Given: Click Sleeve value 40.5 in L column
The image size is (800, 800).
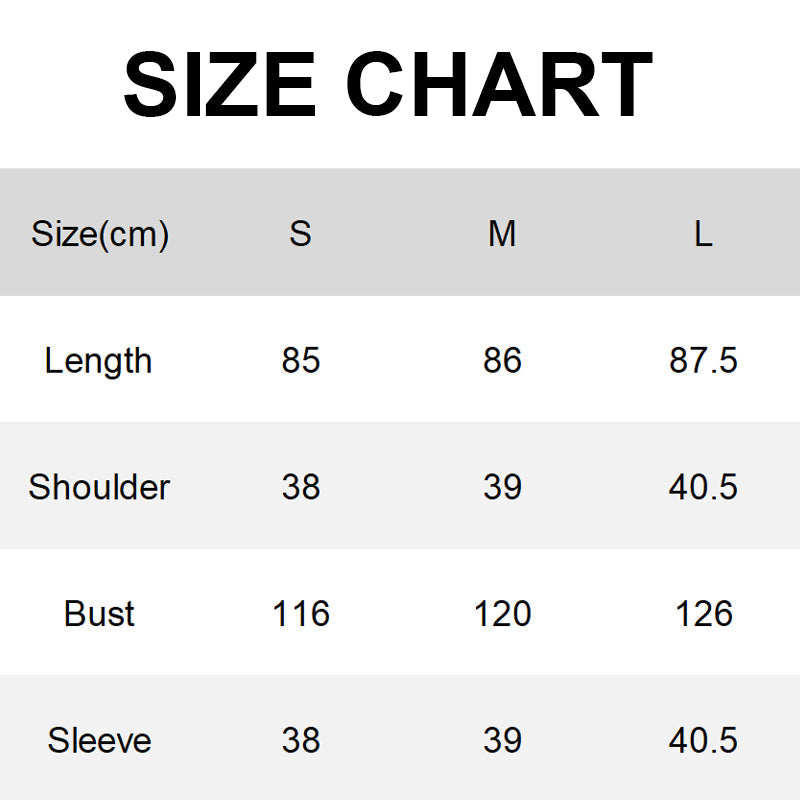Looking at the screenshot, I should point(703,740).
